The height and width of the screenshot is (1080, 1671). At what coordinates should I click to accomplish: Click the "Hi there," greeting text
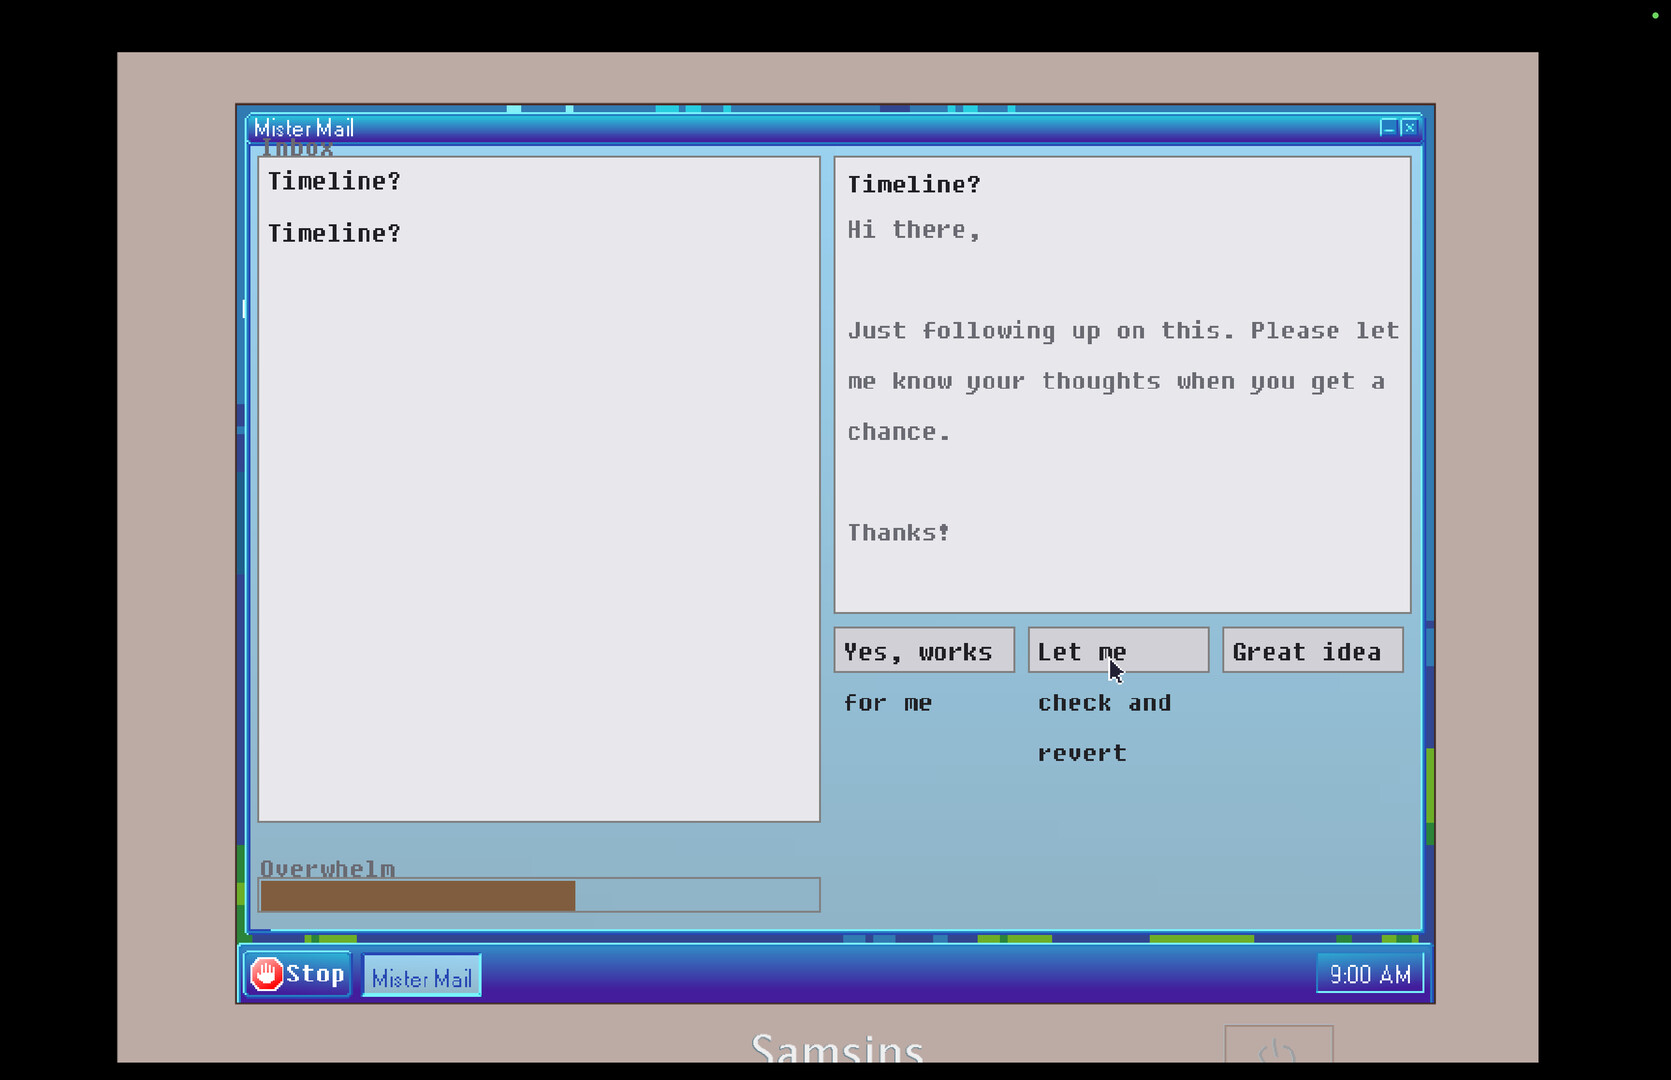point(914,230)
